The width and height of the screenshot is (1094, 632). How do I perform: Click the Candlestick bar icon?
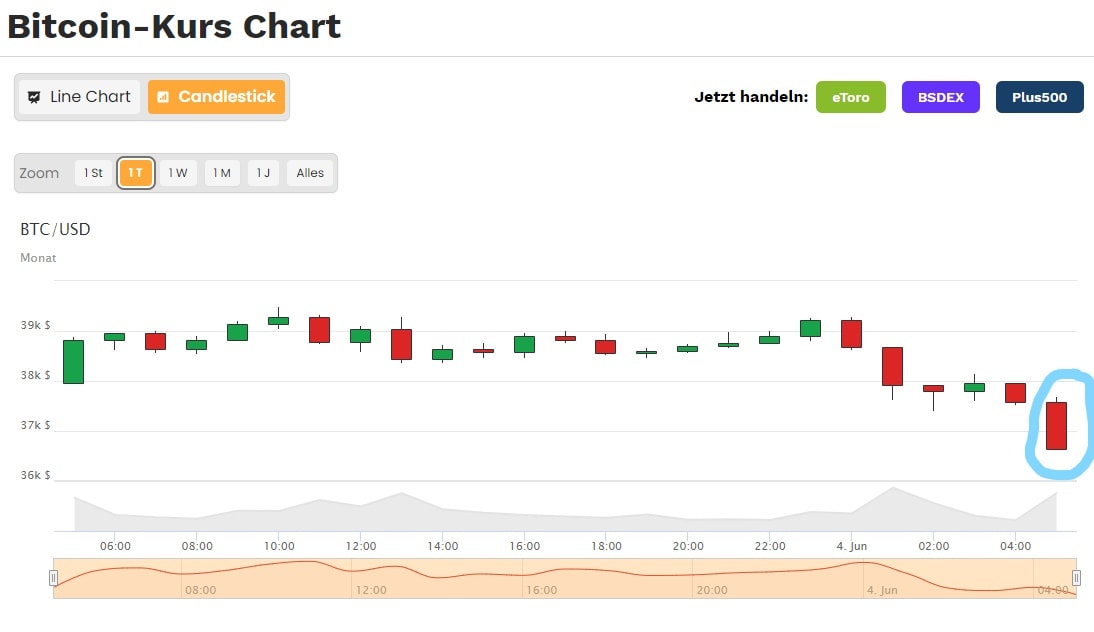click(x=163, y=97)
